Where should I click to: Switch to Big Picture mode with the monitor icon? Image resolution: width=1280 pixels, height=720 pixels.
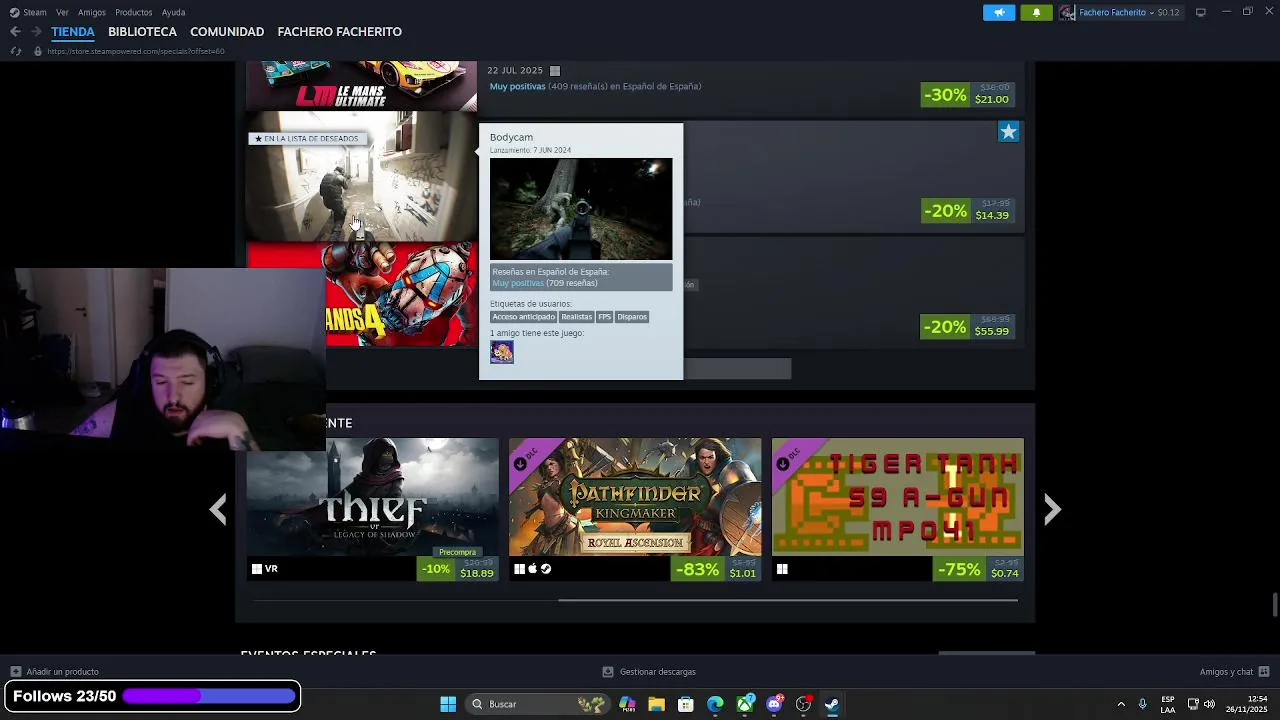click(1201, 12)
